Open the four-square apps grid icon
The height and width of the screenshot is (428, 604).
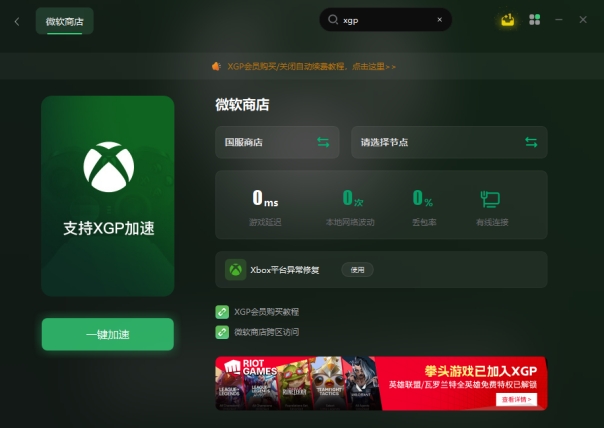tap(535, 20)
